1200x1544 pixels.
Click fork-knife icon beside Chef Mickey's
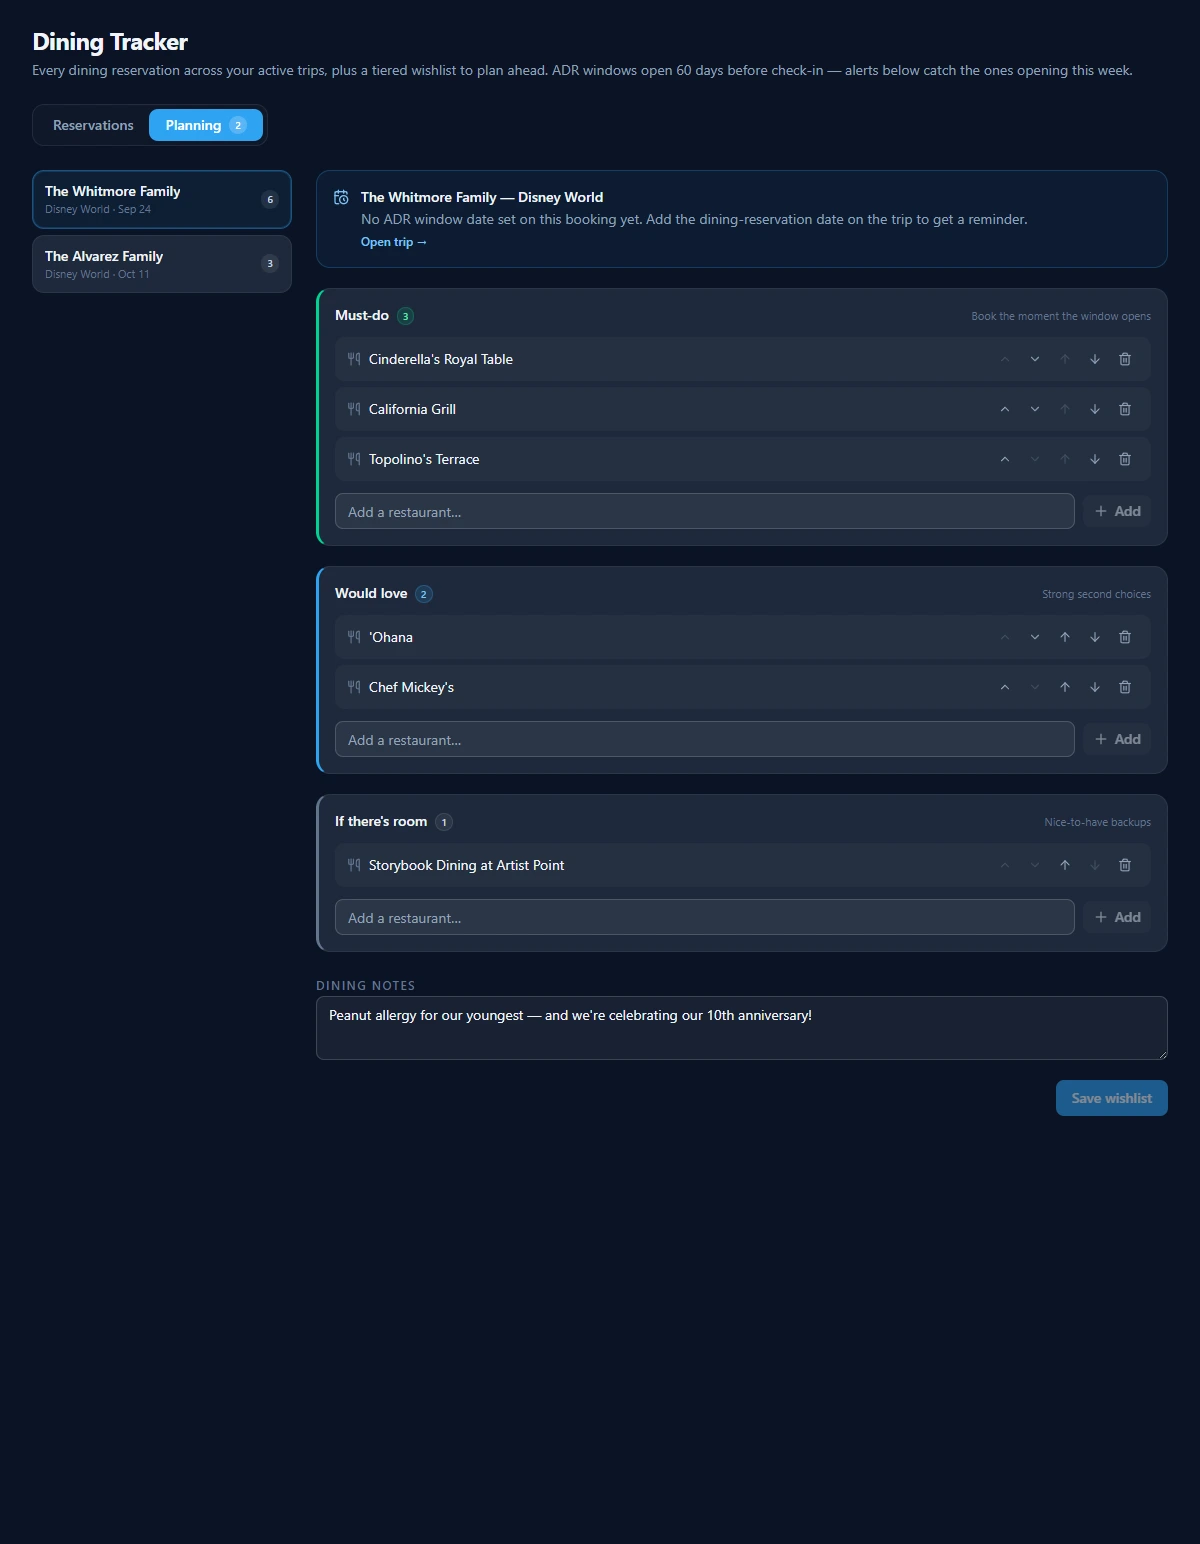354,687
